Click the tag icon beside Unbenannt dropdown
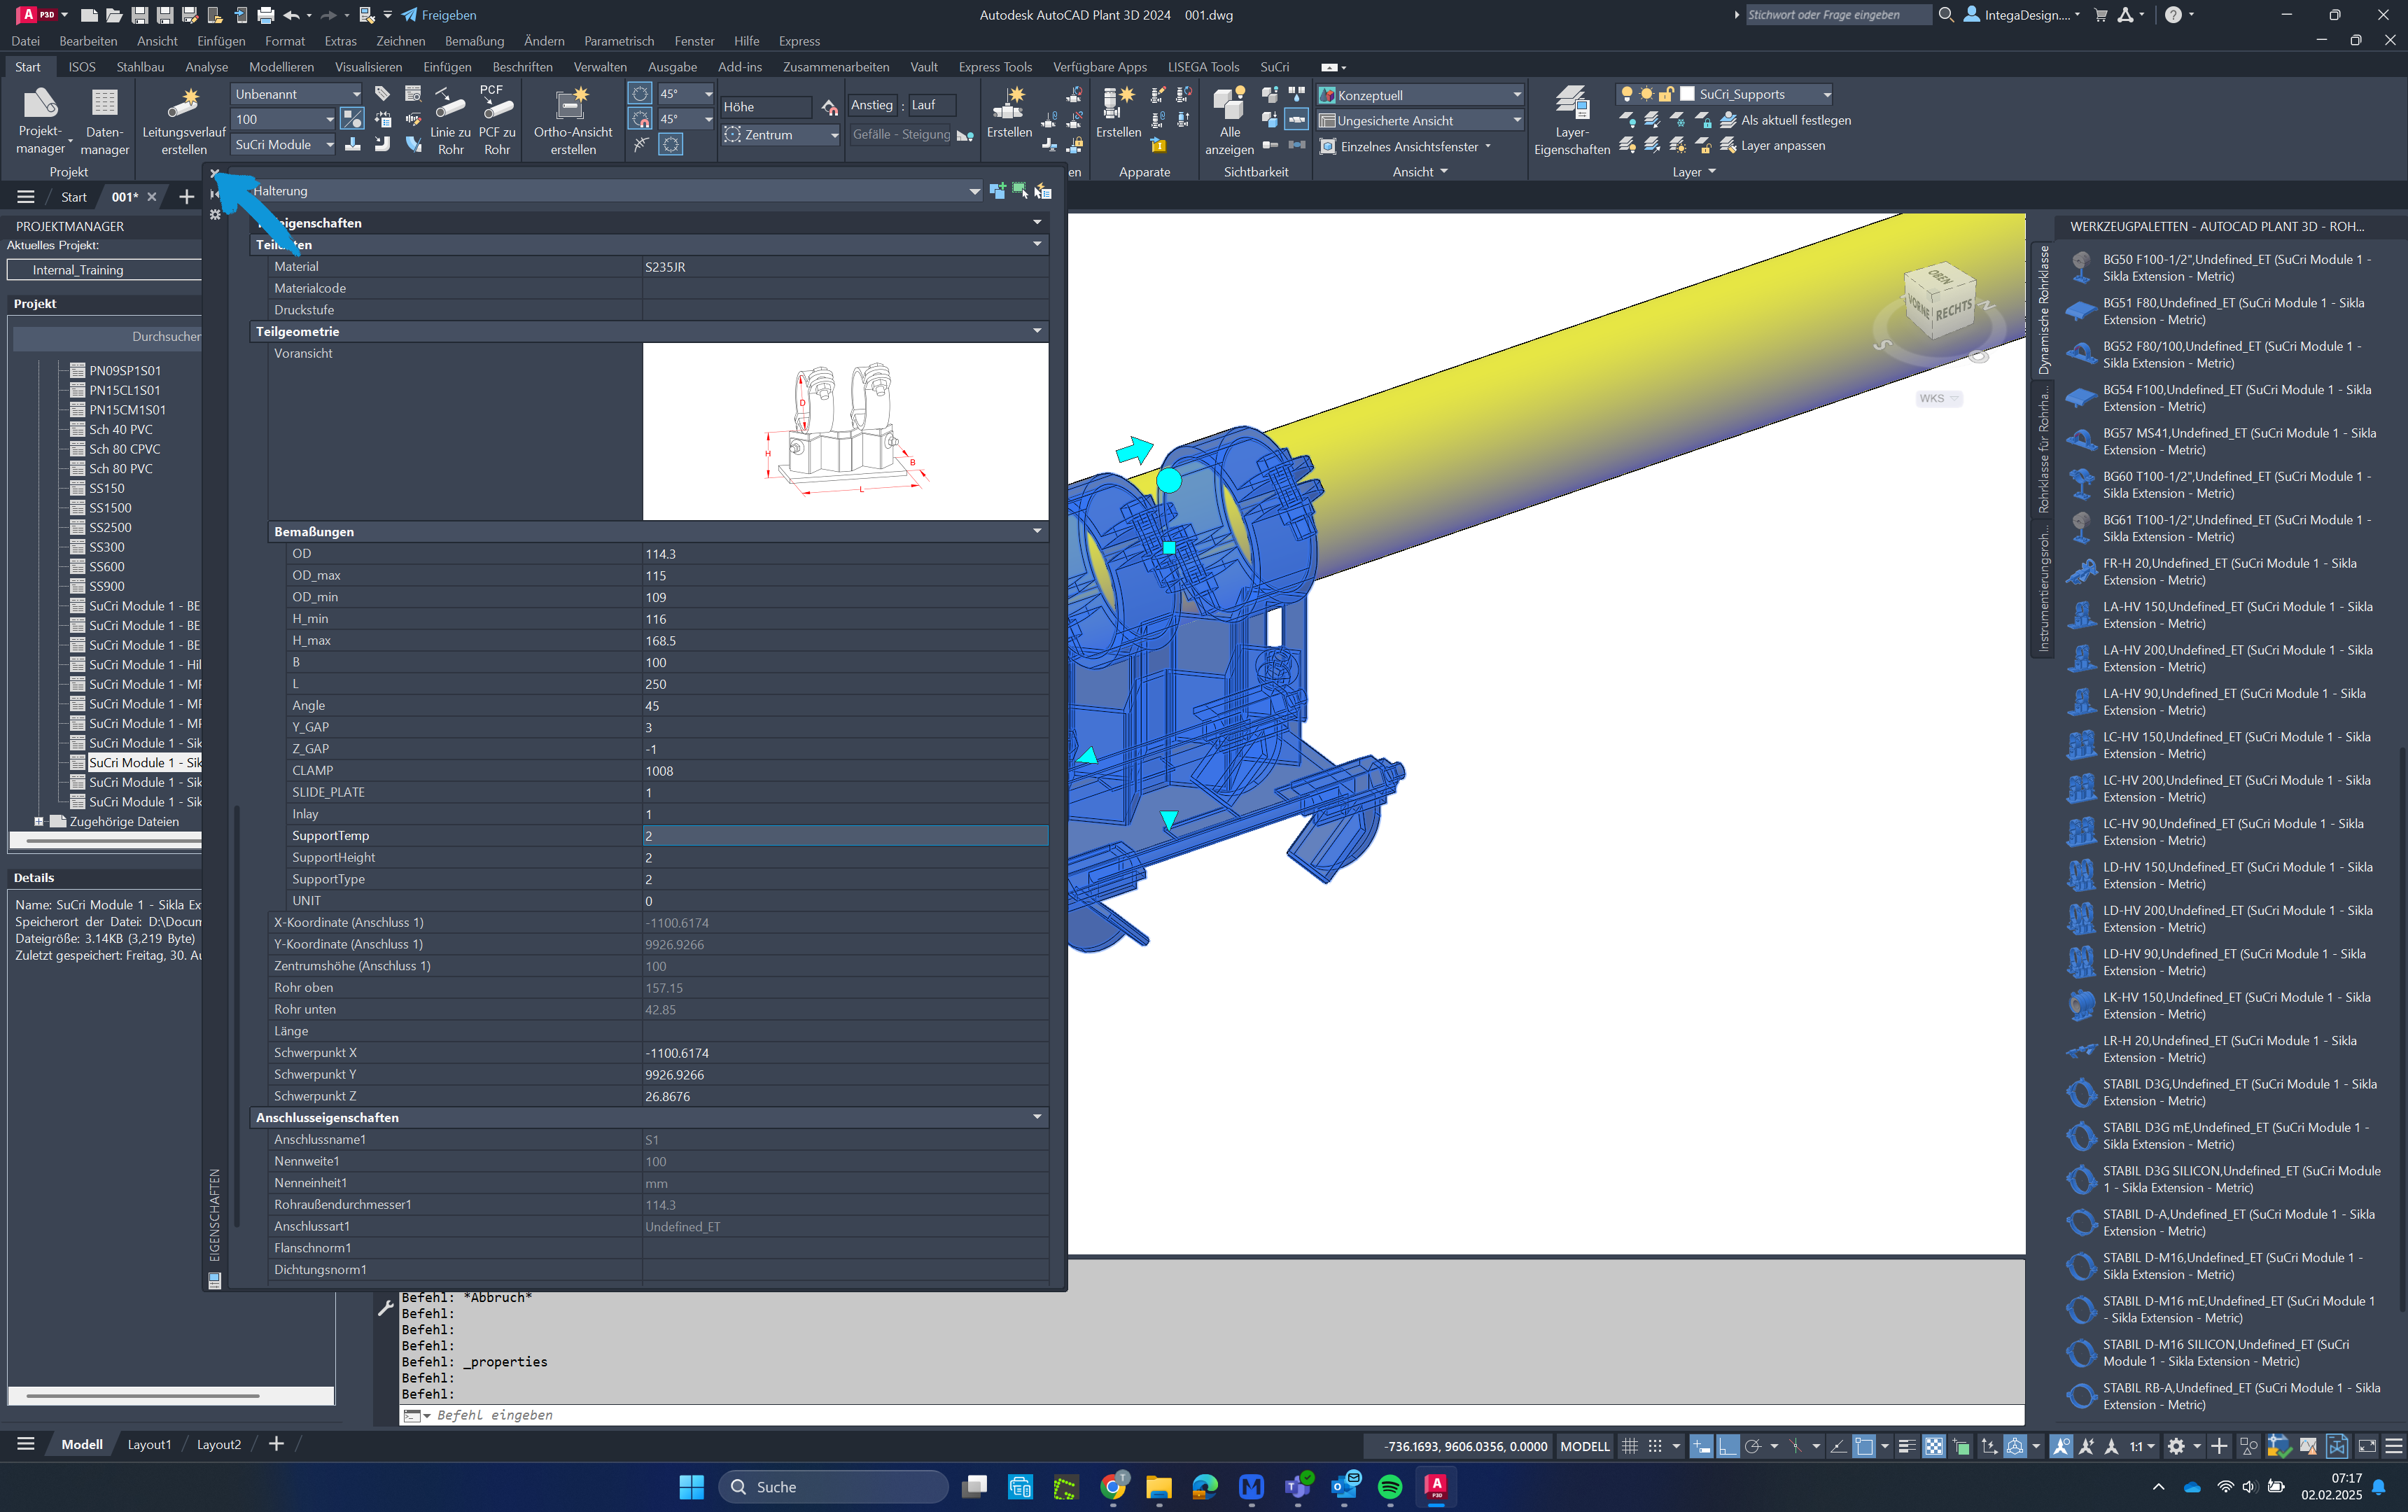 [382, 94]
